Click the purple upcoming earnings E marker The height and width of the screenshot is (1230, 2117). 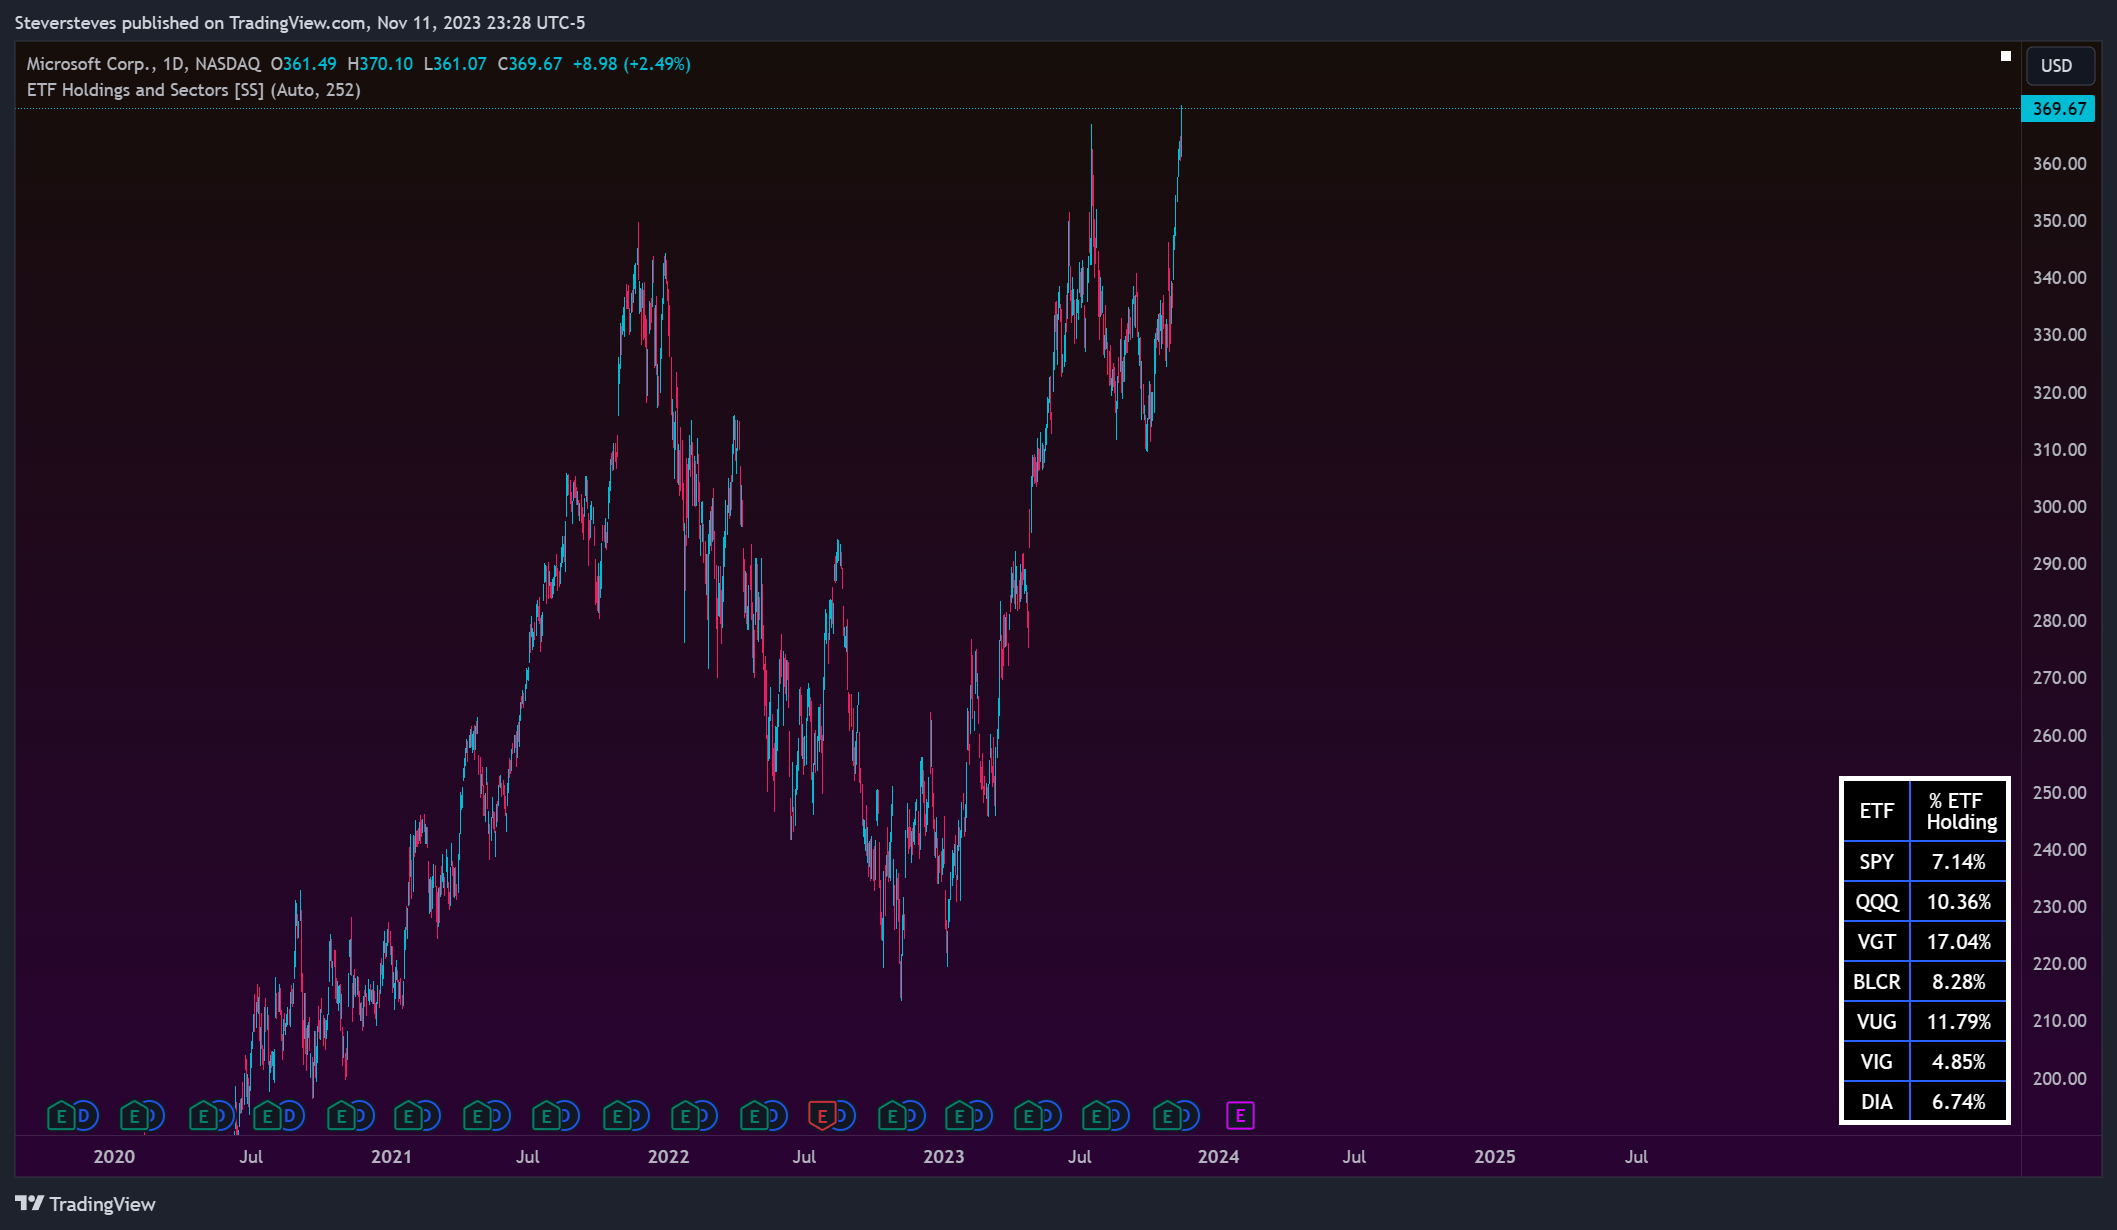click(x=1240, y=1116)
